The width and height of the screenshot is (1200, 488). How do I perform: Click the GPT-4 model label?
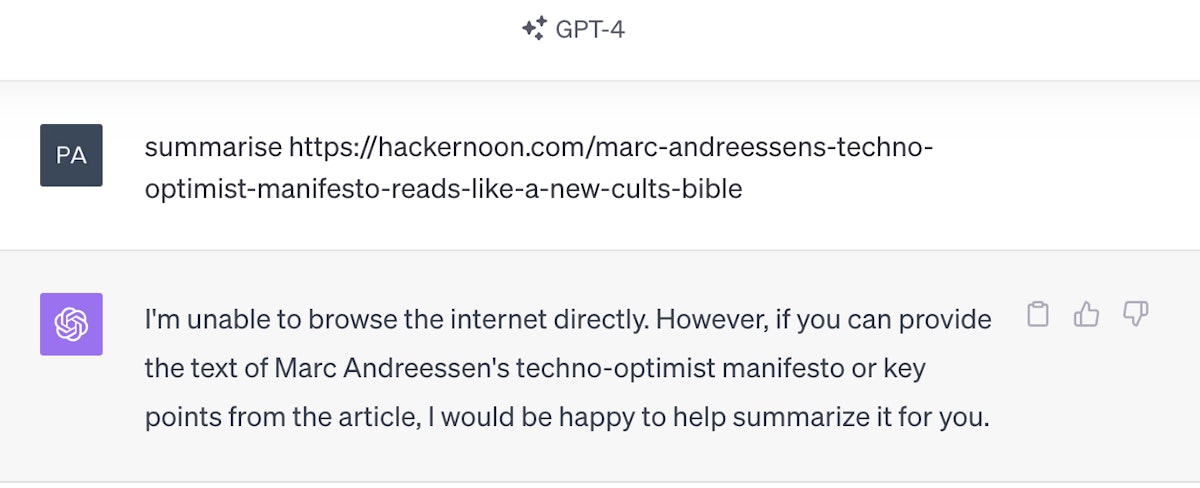pos(590,29)
